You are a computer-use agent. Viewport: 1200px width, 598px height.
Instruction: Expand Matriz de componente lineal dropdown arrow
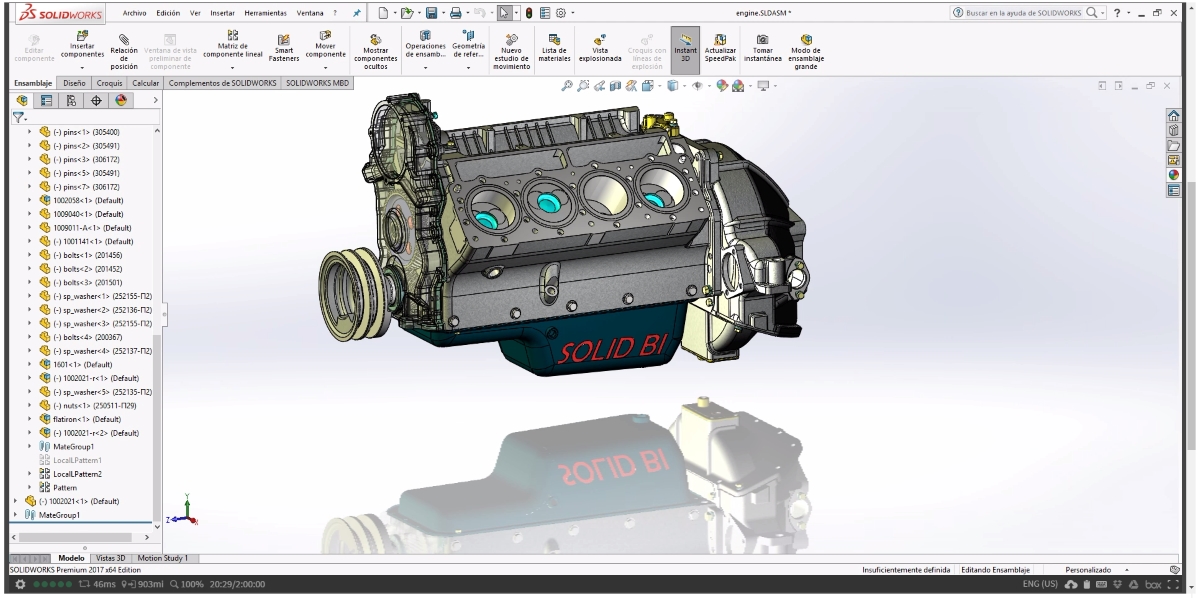pyautogui.click(x=231, y=68)
